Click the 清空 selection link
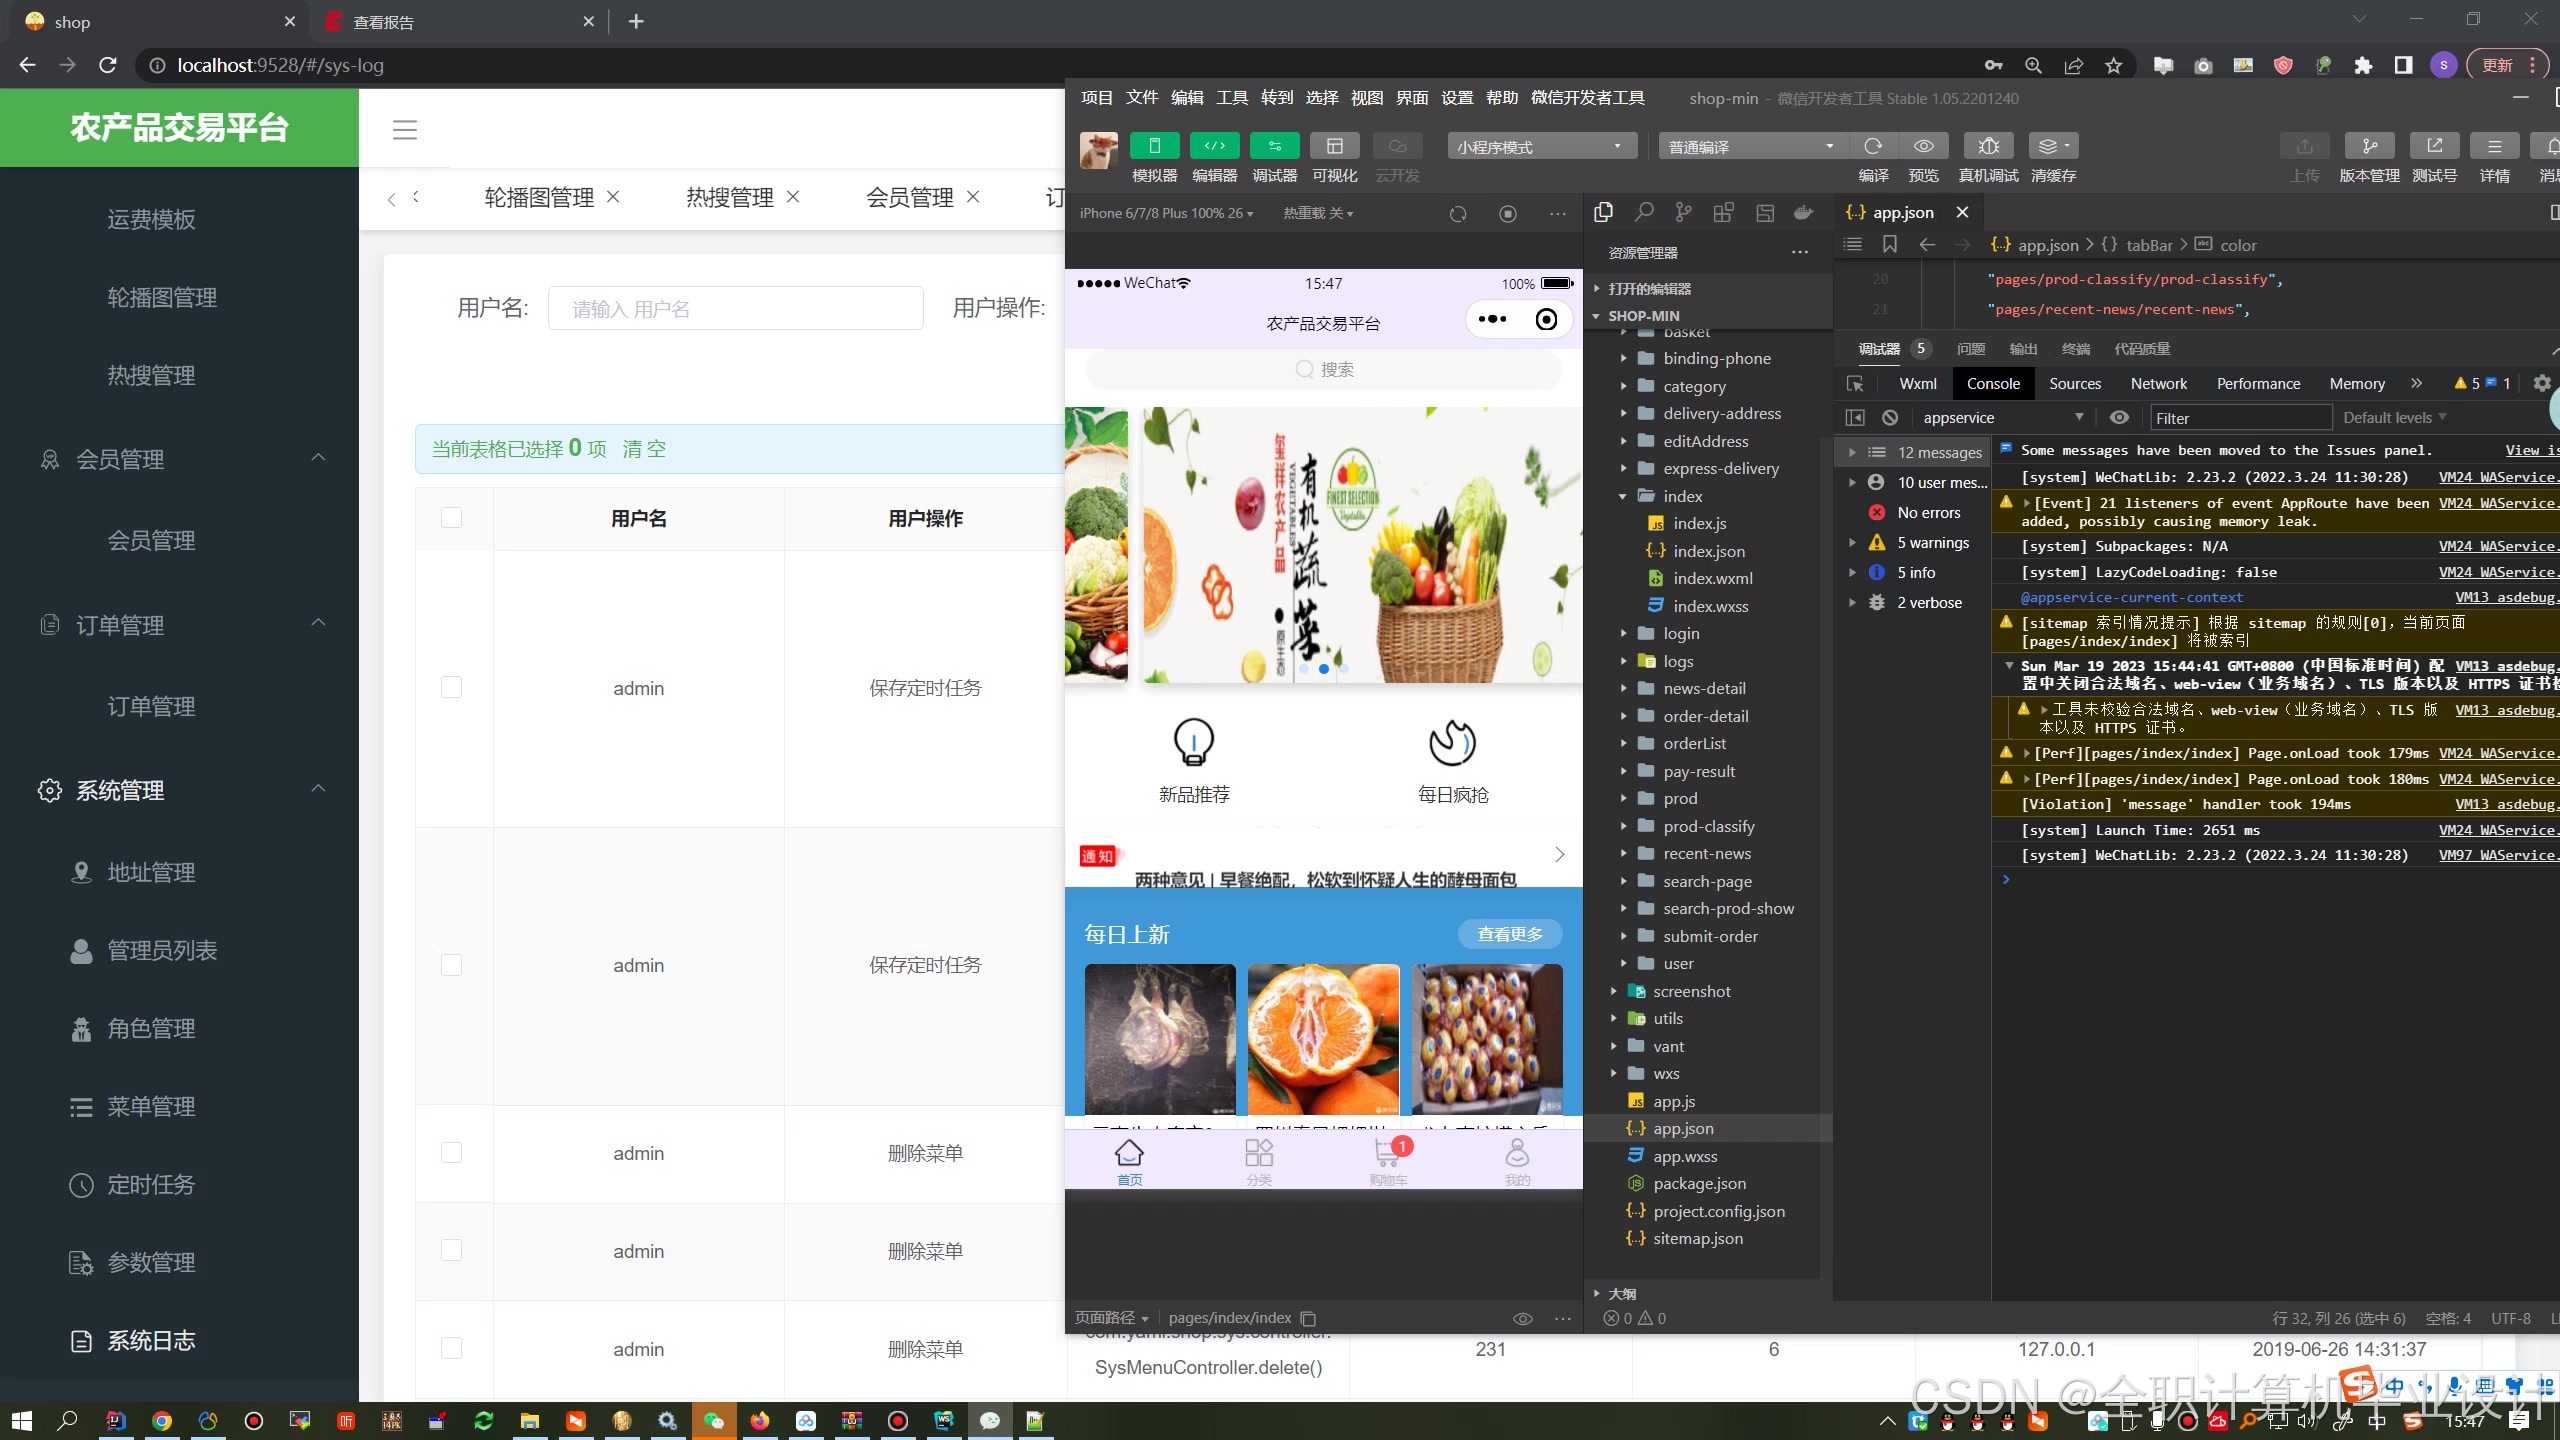 click(644, 449)
